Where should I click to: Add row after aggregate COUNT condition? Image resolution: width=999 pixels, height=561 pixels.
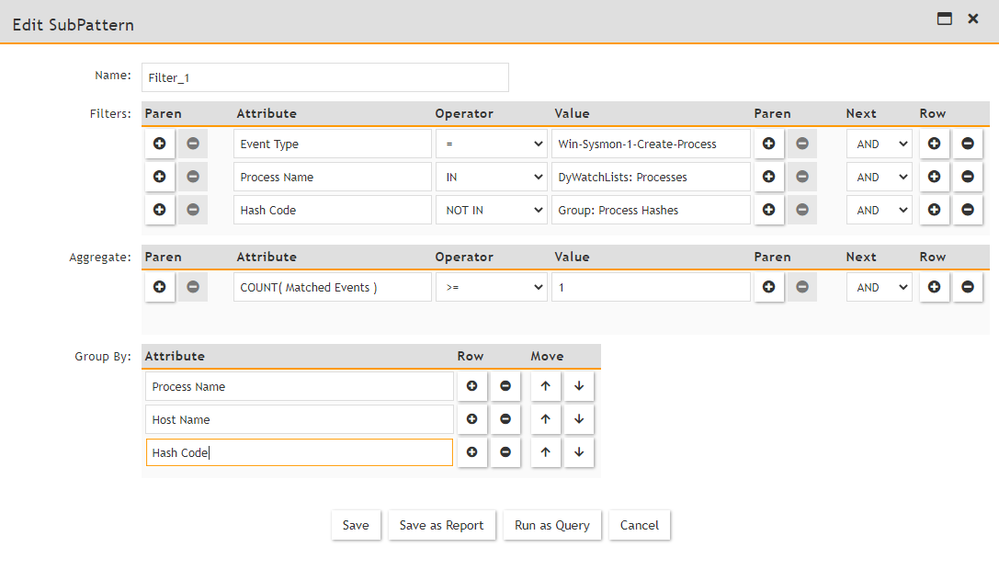[x=934, y=287]
